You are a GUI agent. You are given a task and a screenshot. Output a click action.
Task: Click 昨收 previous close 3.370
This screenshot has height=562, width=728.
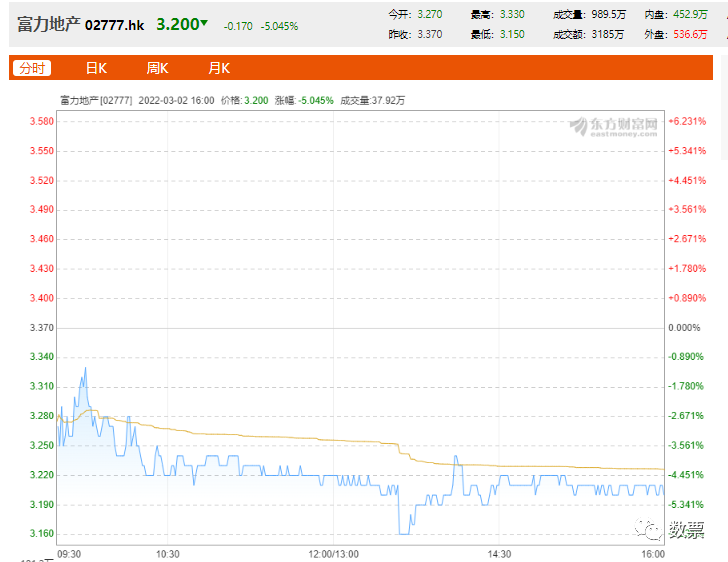pos(430,34)
